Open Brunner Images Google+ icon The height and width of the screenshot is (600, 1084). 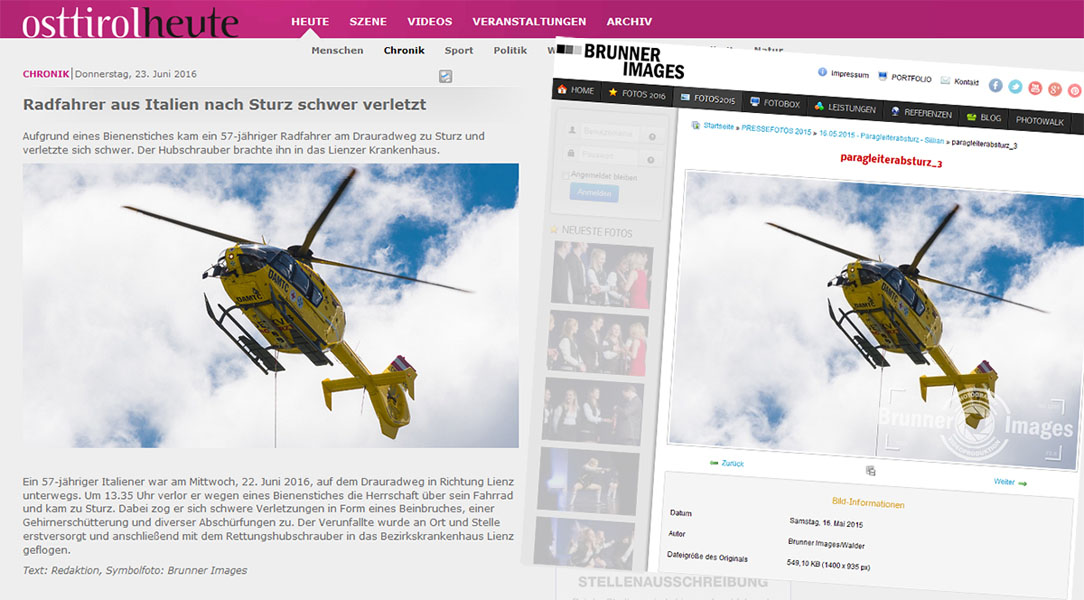point(1054,89)
